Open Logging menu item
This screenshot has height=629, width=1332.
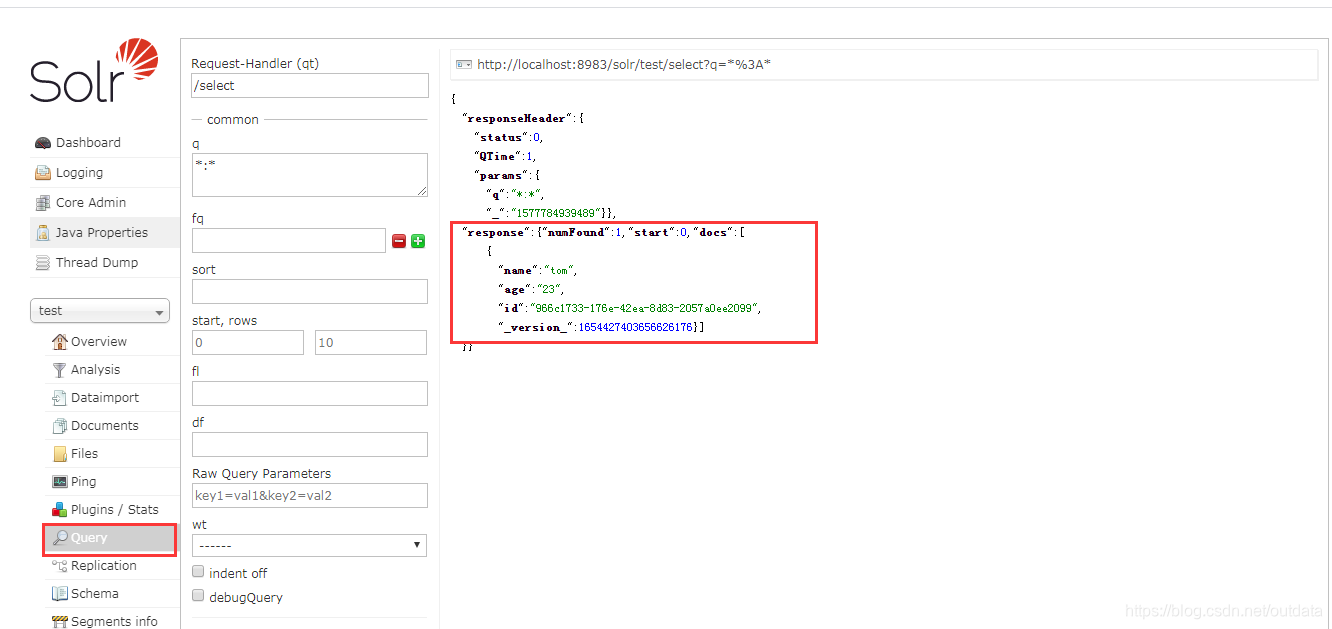pyautogui.click(x=79, y=173)
